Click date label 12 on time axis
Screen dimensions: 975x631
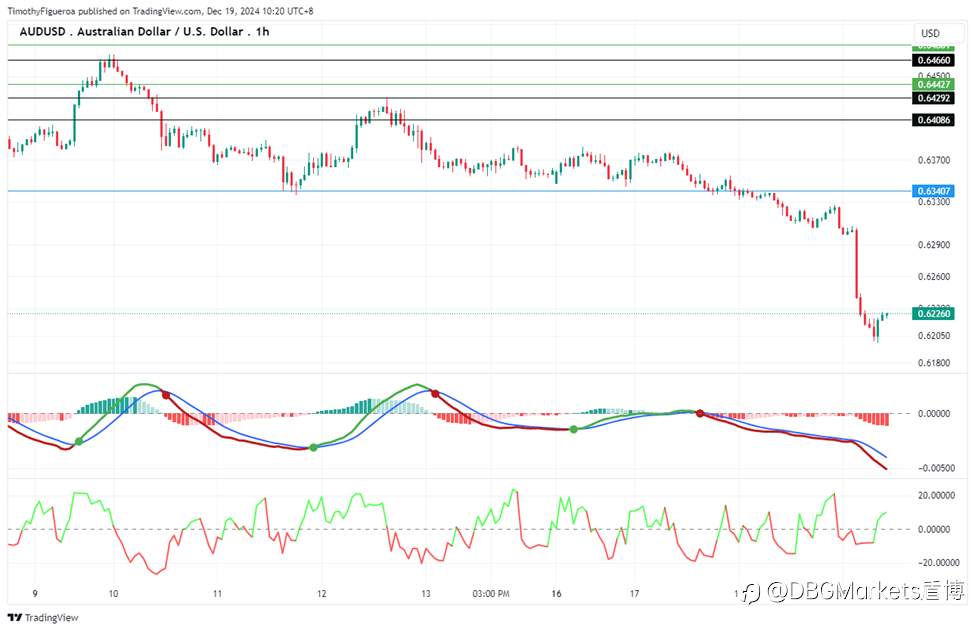321,594
